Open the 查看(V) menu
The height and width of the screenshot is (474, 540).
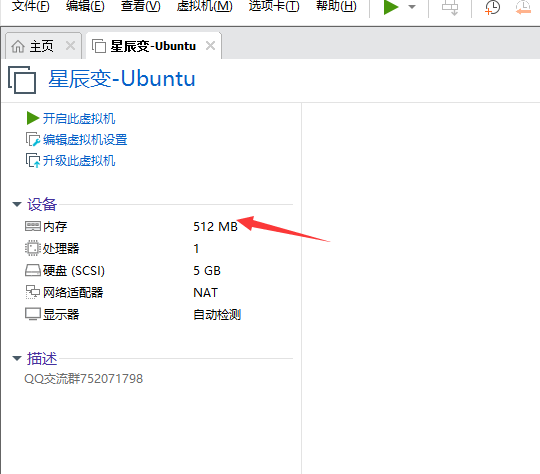(141, 6)
